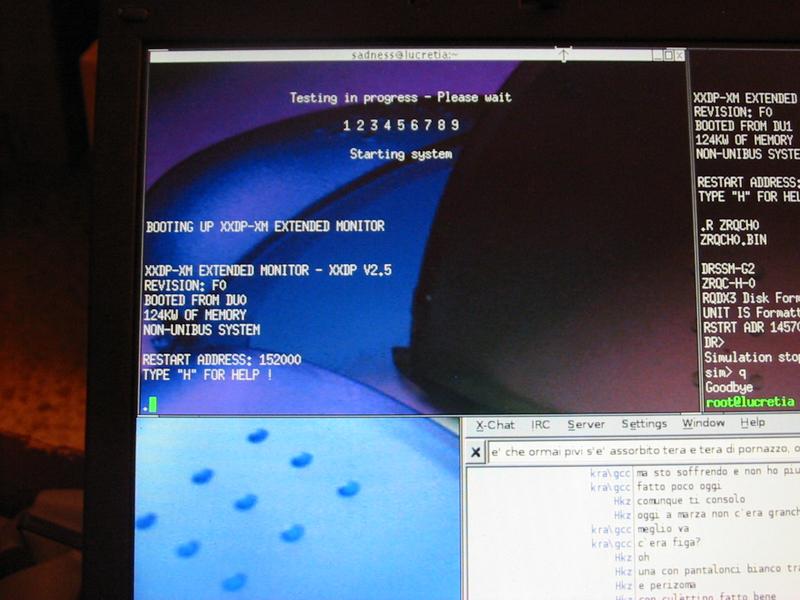Open the X-Chat menu
The width and height of the screenshot is (800, 600).
pos(495,425)
